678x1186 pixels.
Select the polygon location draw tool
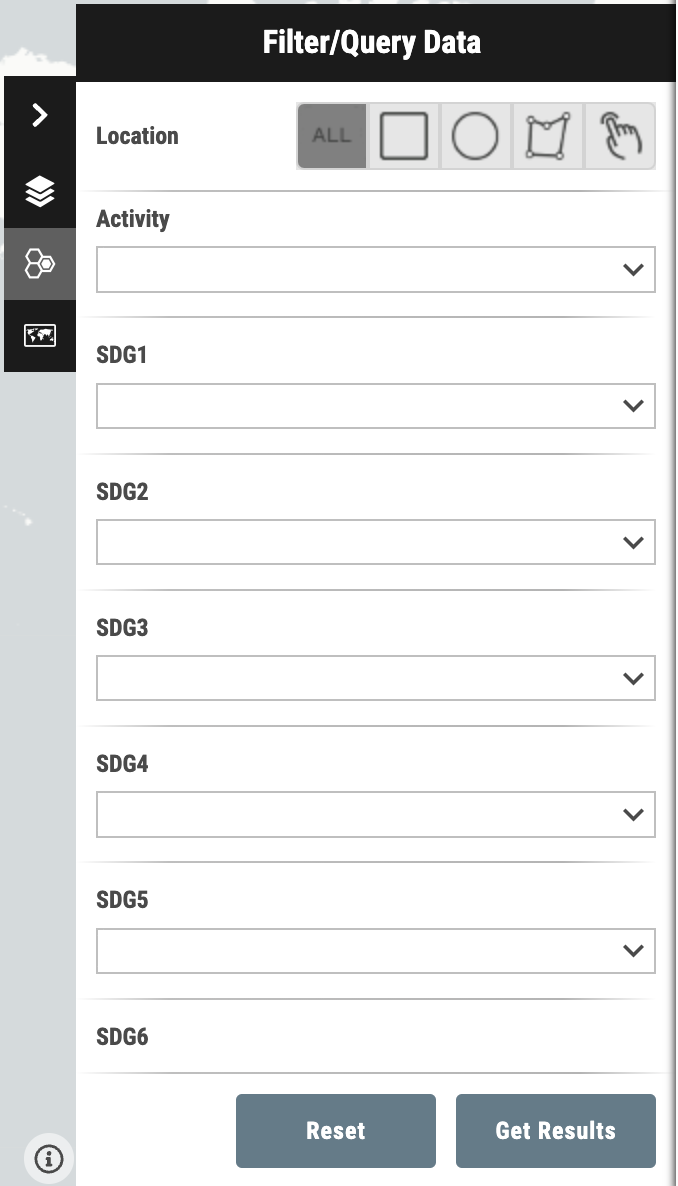click(x=547, y=136)
